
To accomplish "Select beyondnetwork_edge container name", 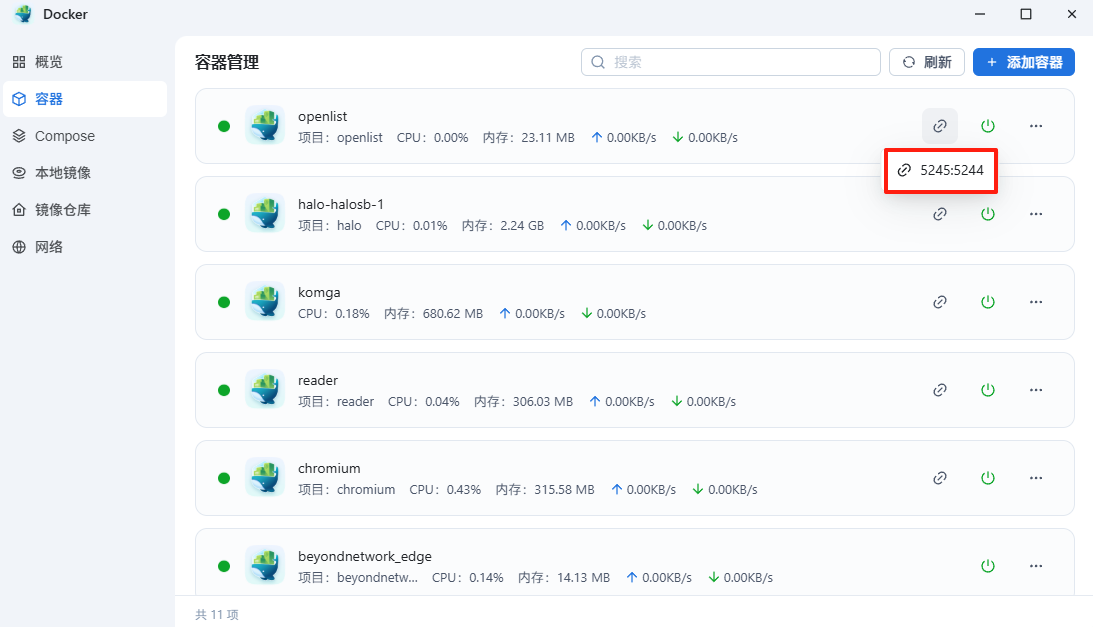I will point(365,557).
